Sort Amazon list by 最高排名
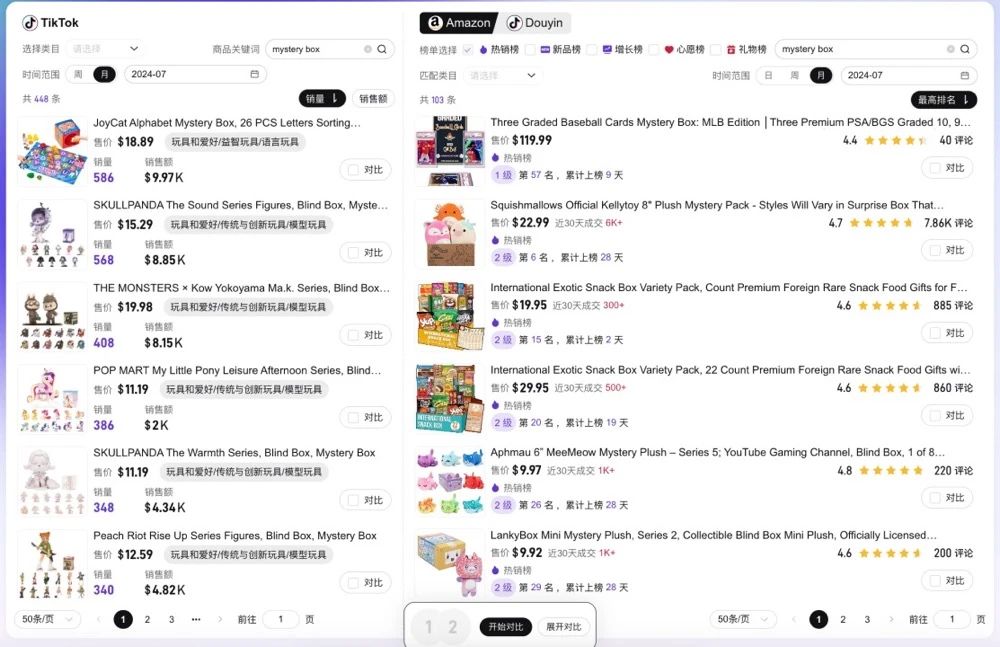The width and height of the screenshot is (1000, 647). [943, 100]
